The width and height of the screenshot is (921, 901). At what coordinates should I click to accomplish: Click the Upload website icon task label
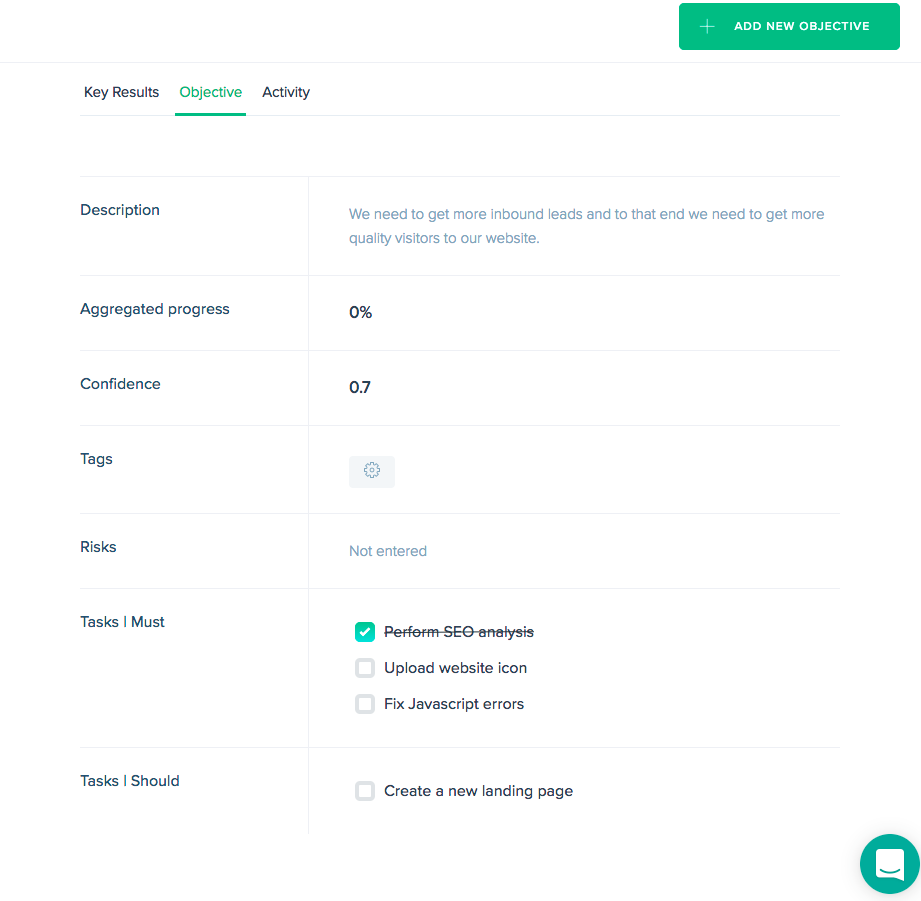click(455, 668)
